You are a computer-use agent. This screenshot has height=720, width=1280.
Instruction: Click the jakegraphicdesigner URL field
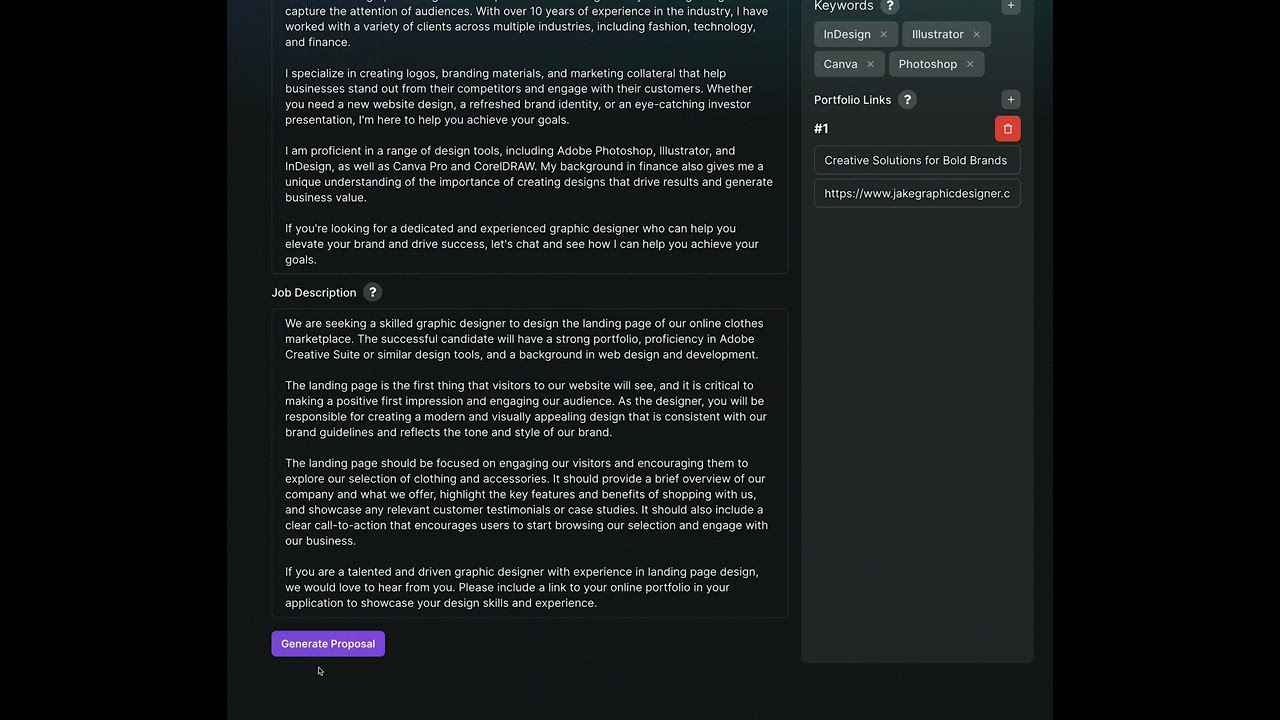pyautogui.click(x=916, y=193)
